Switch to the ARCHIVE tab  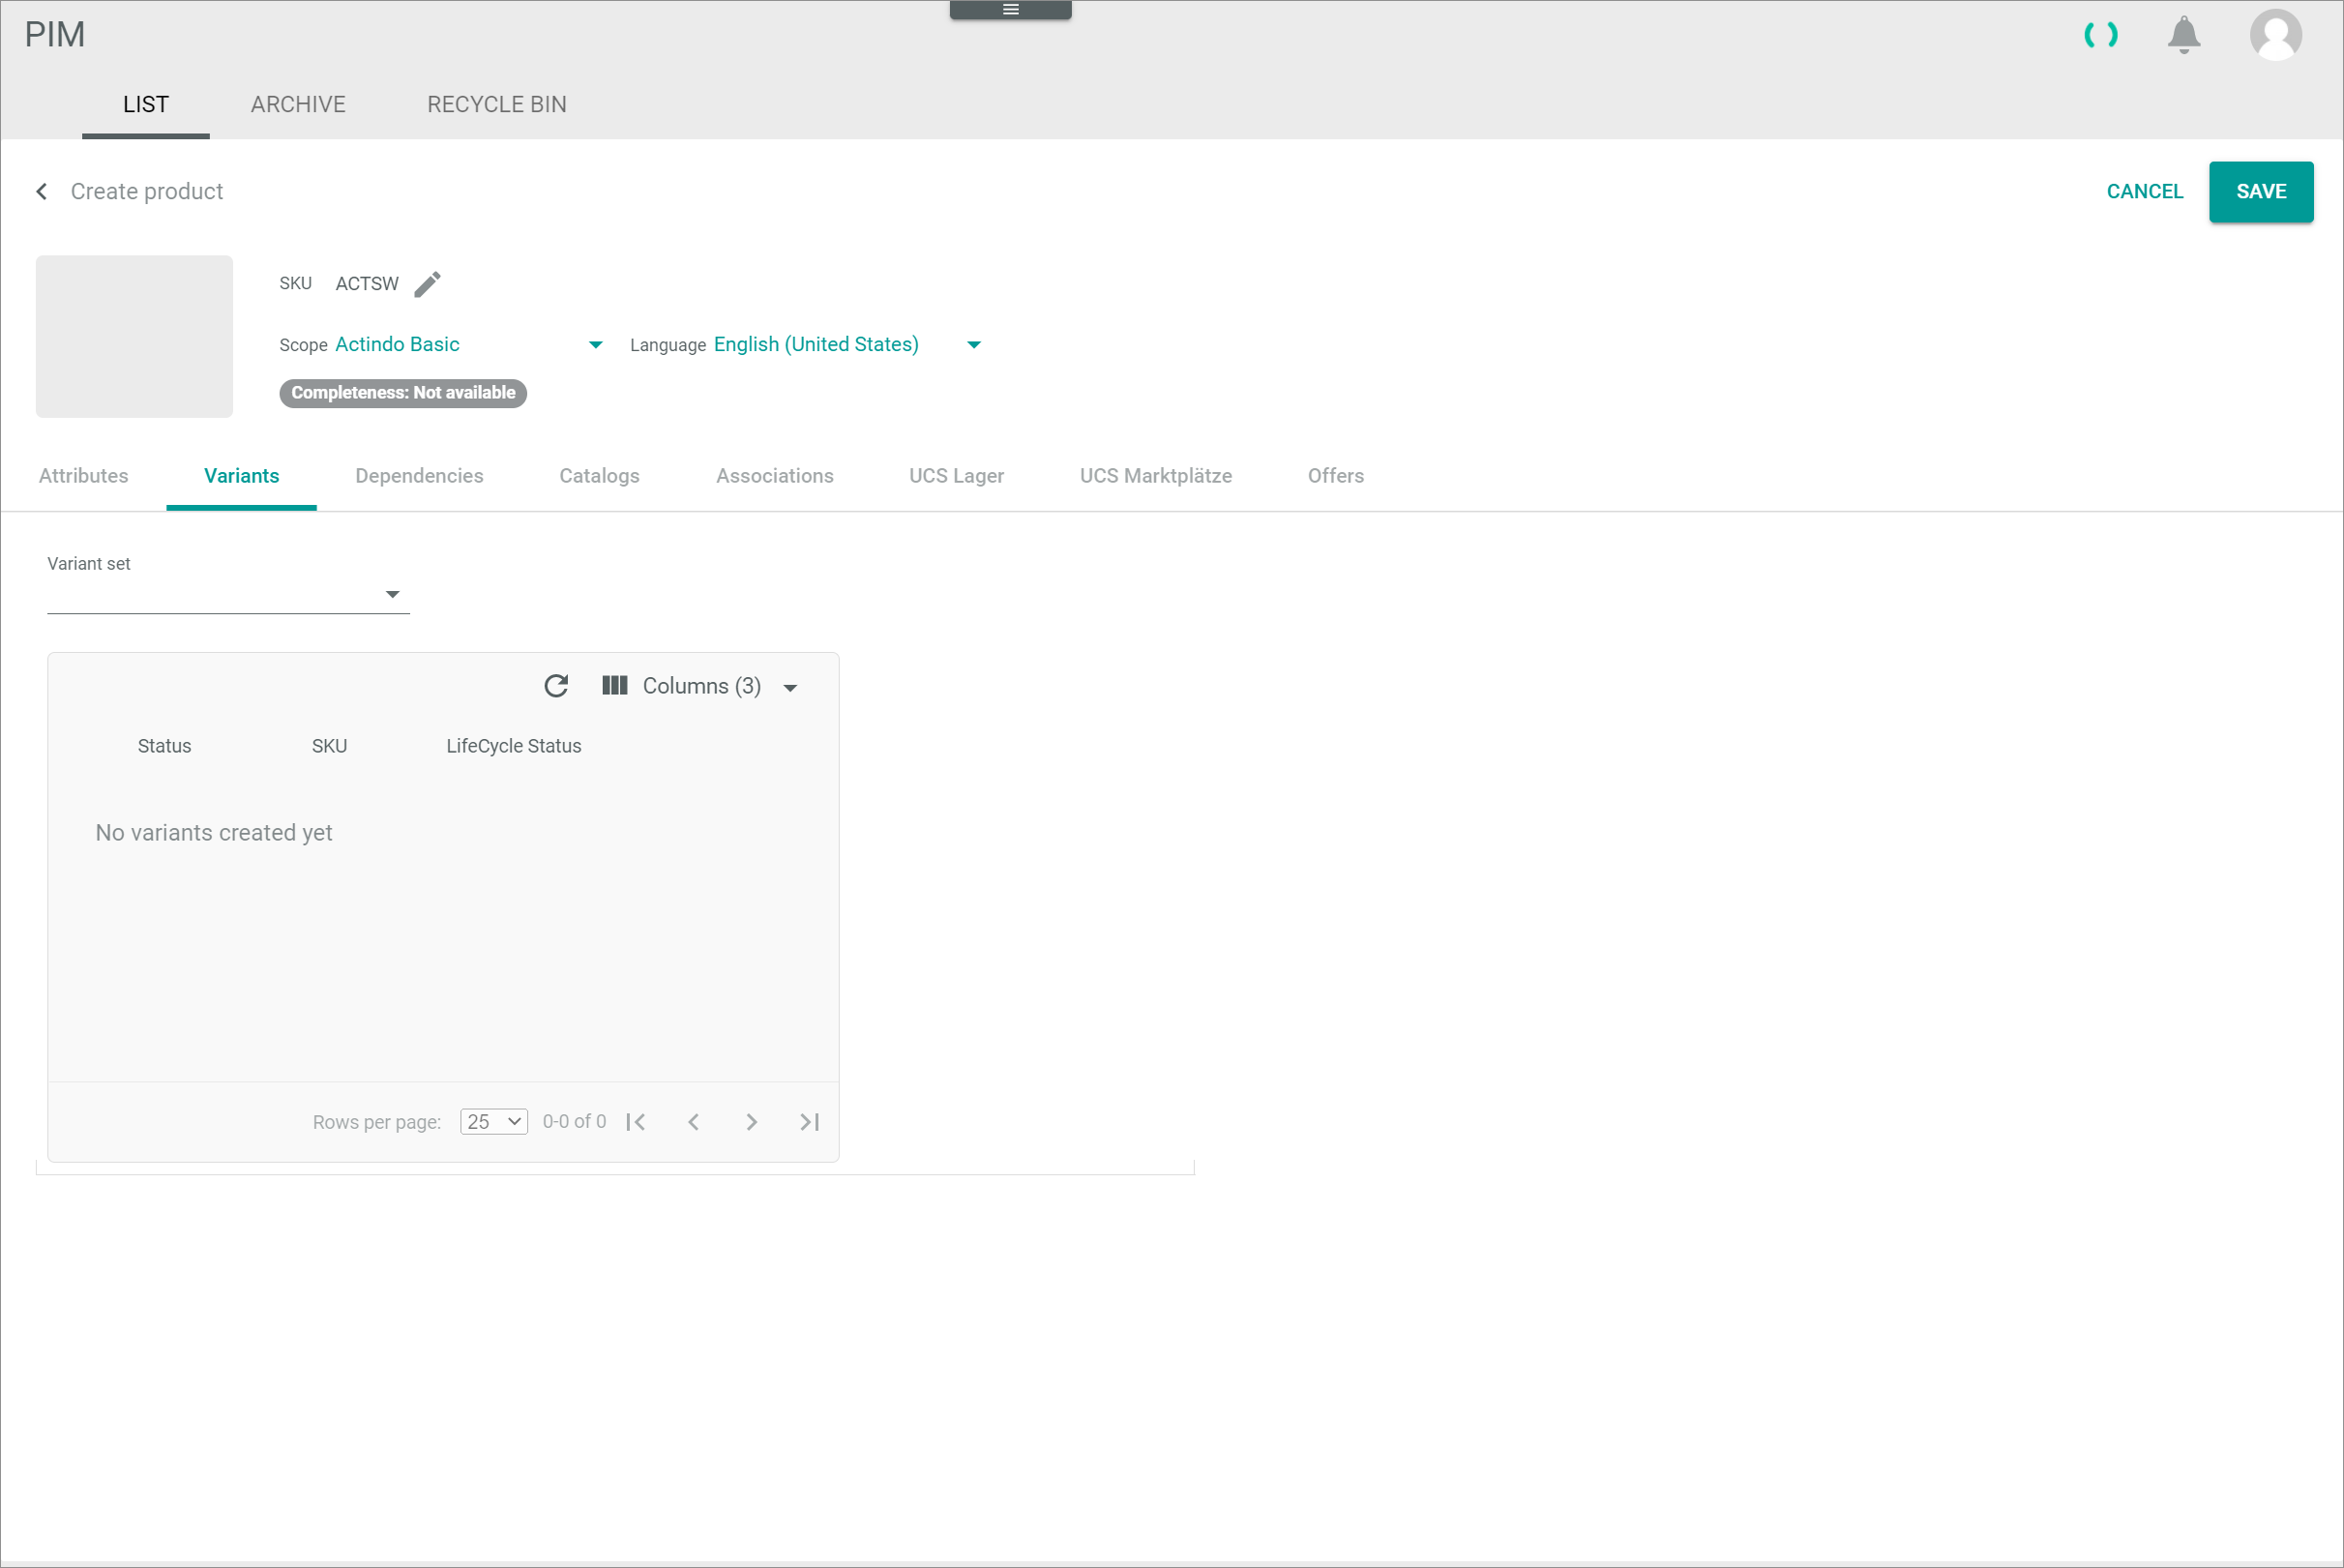pos(298,104)
